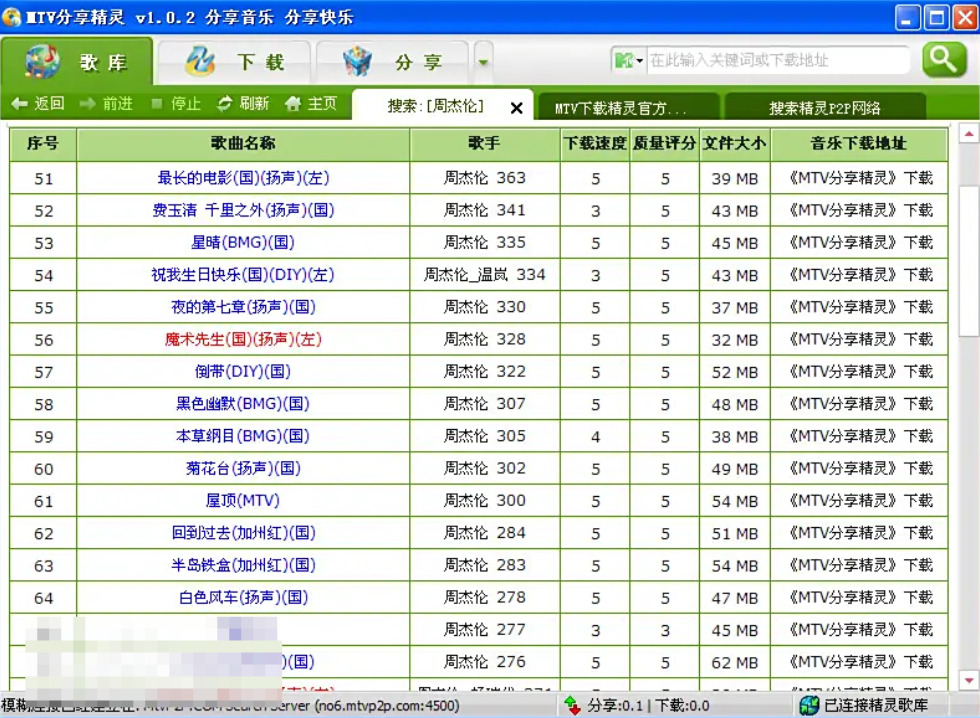
Task: Click the keyword search input field
Action: 775,61
